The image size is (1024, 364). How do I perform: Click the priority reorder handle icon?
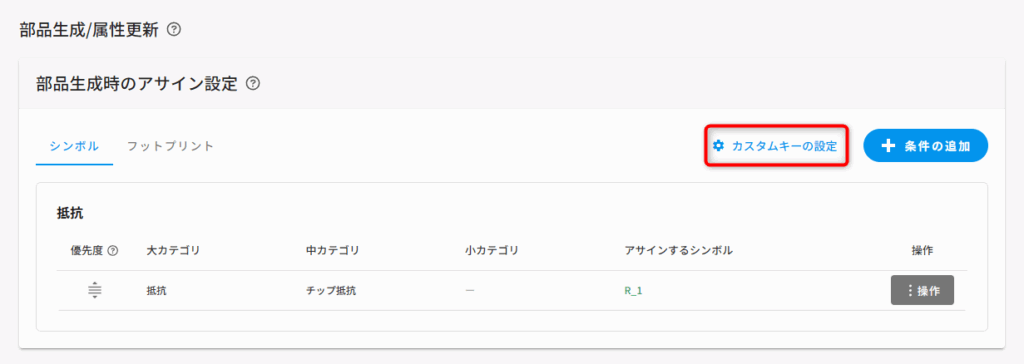pyautogui.click(x=95, y=290)
